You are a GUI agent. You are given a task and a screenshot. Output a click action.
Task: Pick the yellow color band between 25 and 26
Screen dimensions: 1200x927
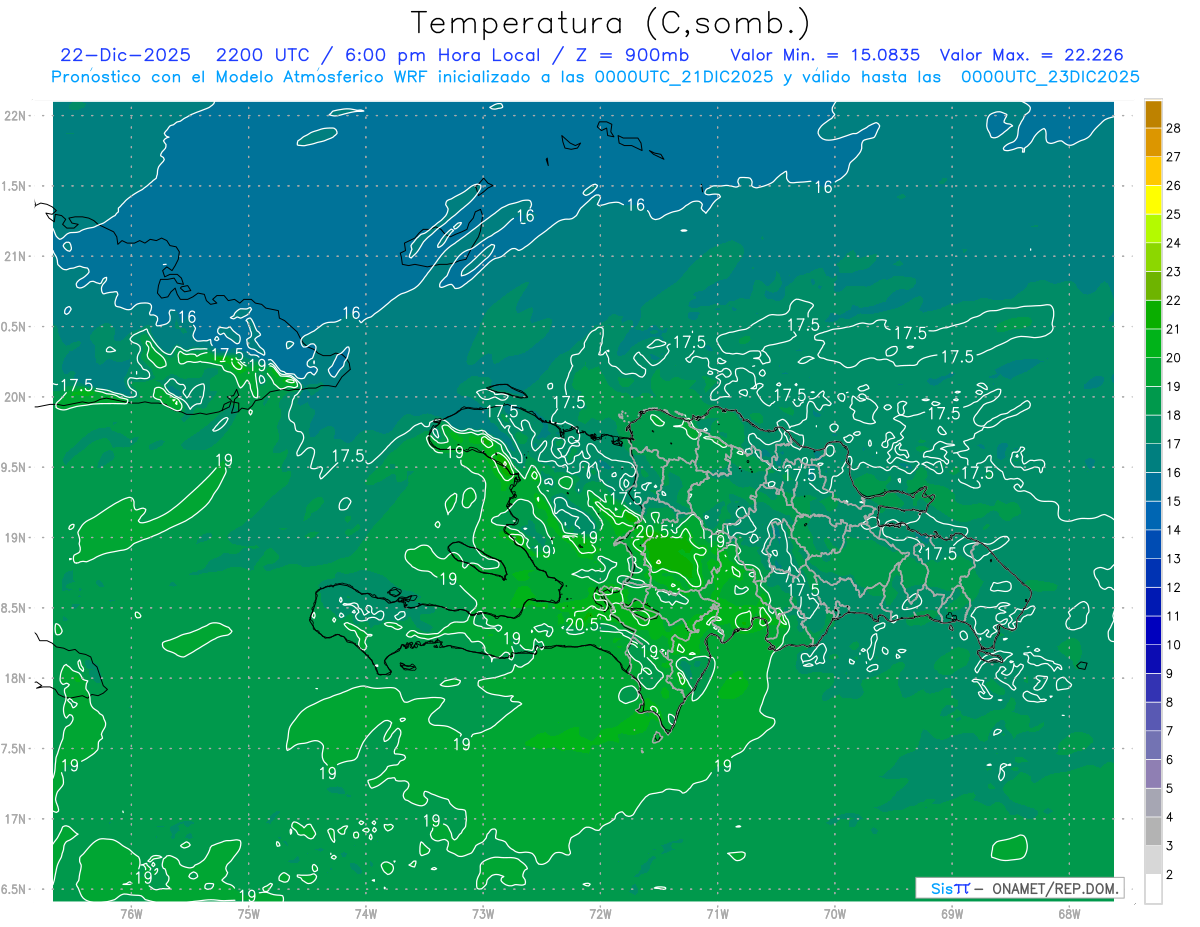pyautogui.click(x=1153, y=200)
